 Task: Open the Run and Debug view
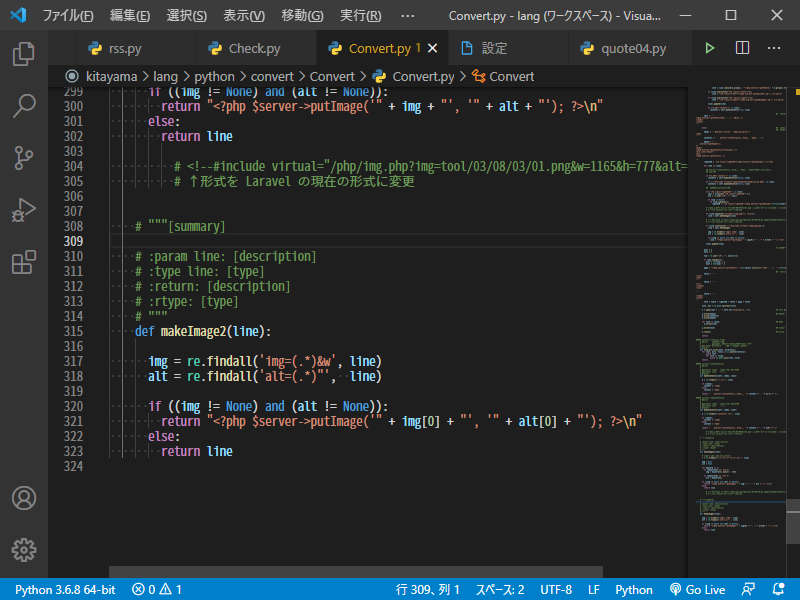(24, 211)
